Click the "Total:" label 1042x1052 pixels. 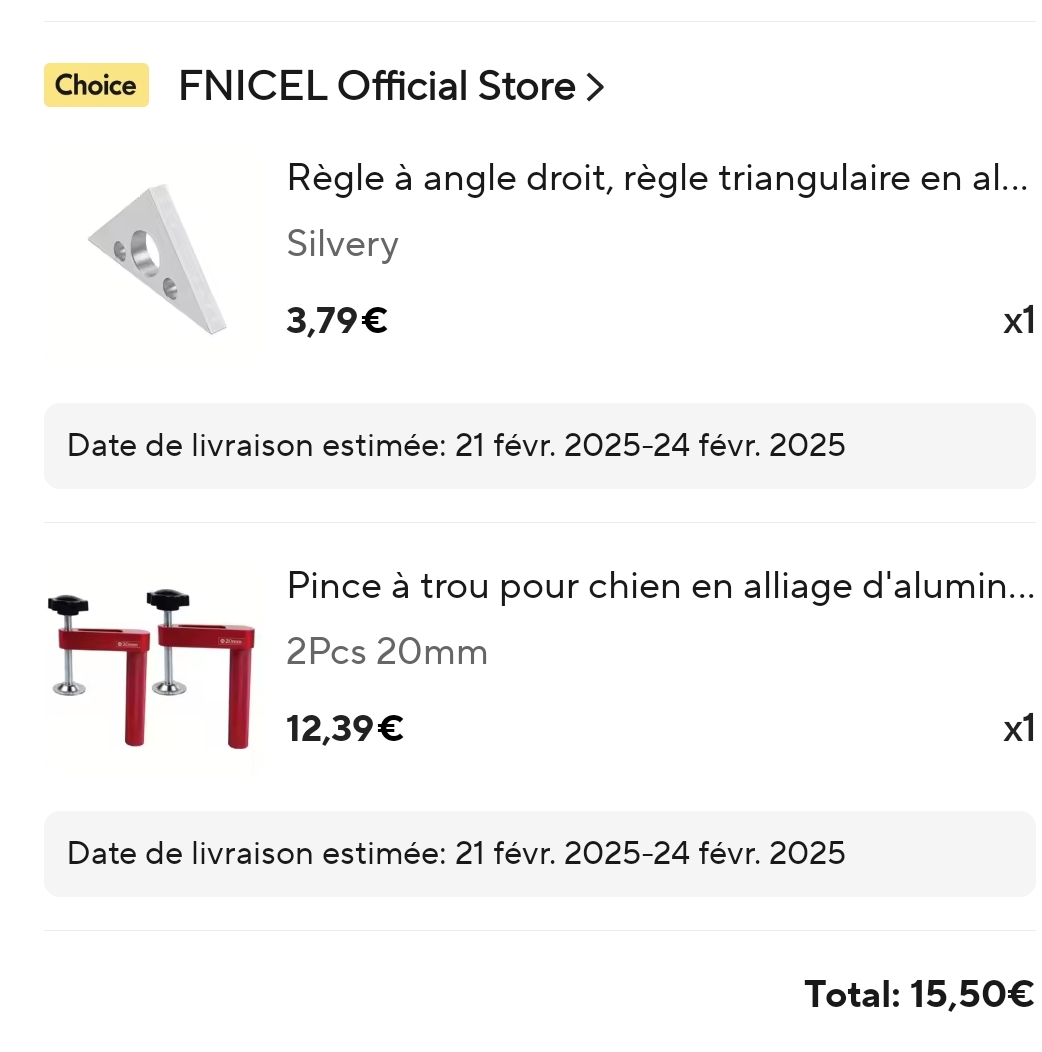[x=852, y=995]
